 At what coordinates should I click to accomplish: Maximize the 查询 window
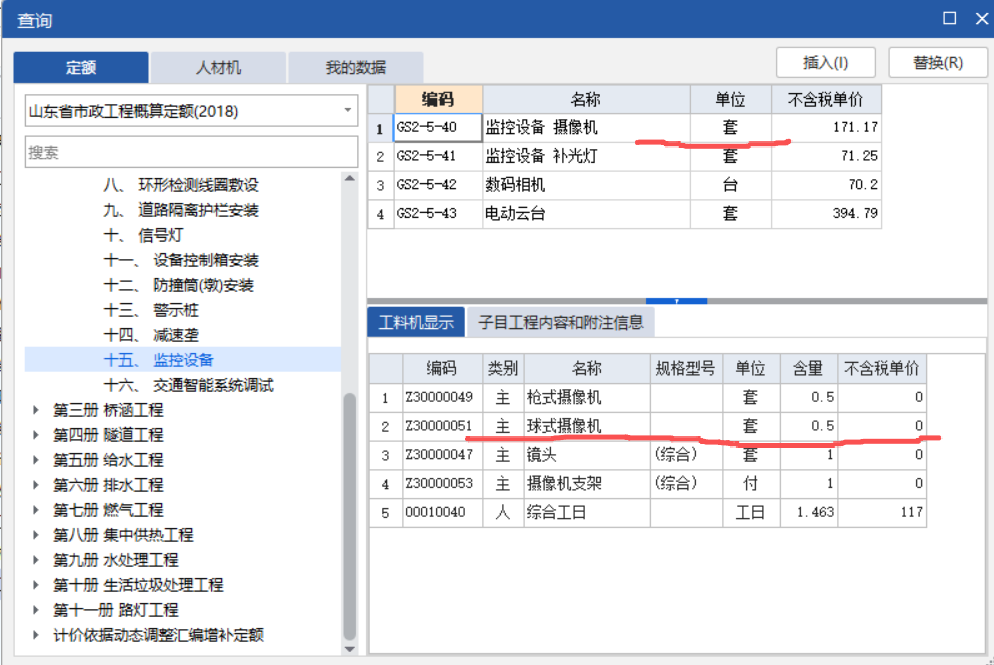coord(949,18)
